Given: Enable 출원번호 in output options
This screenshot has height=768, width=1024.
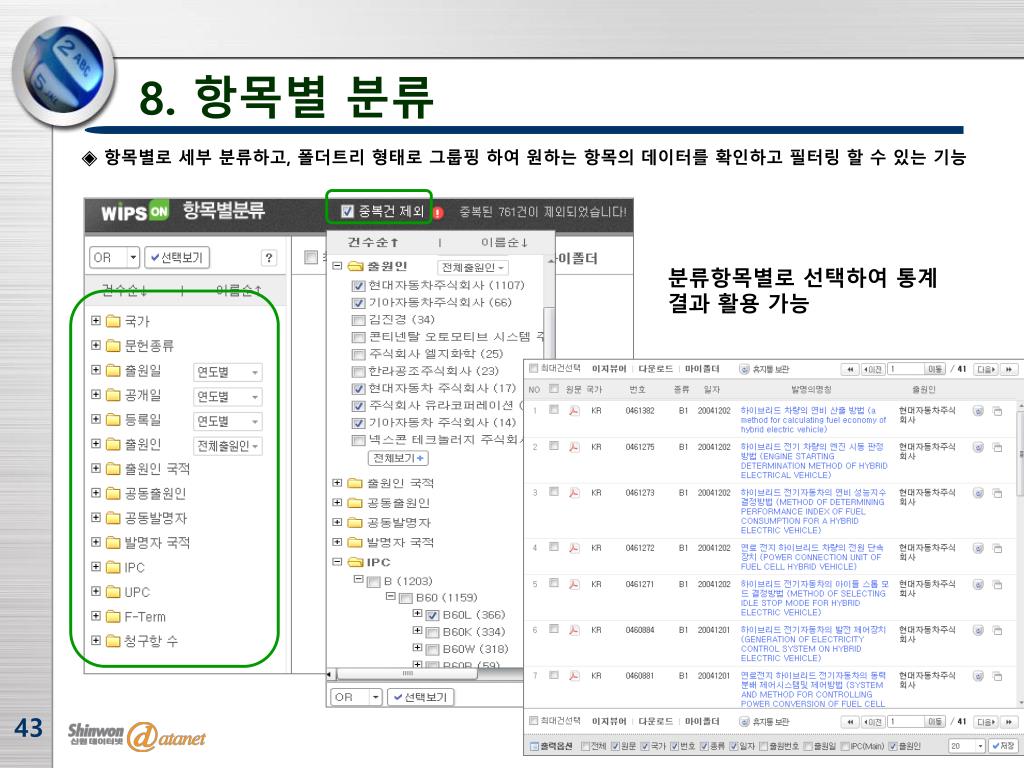Looking at the screenshot, I should tap(763, 746).
